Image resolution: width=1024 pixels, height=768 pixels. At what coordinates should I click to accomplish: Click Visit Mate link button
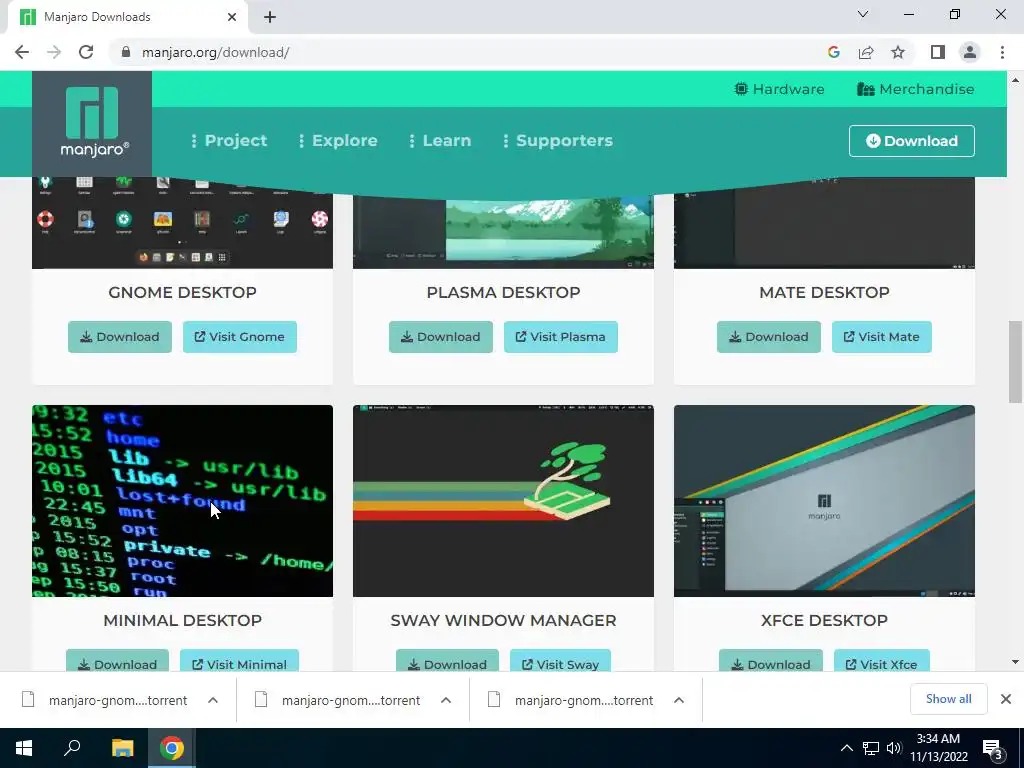coord(882,337)
